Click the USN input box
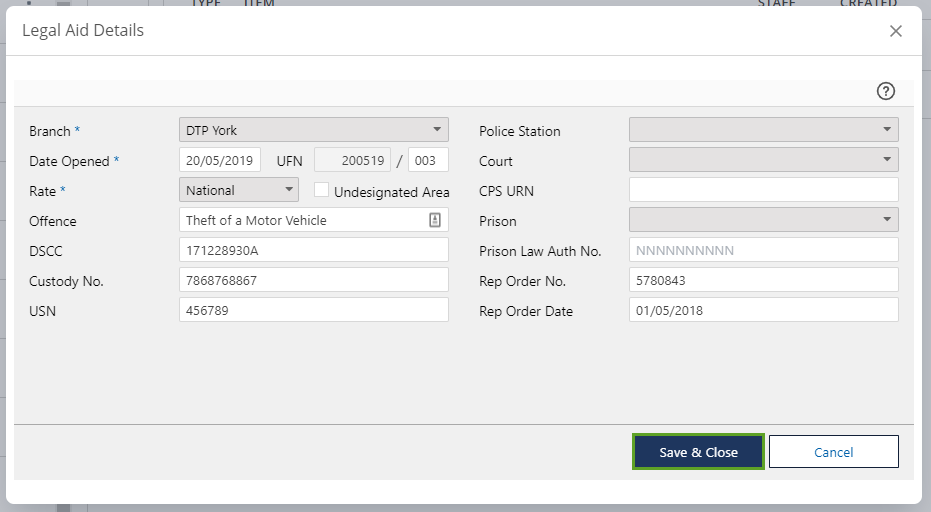The image size is (931, 512). click(x=313, y=310)
